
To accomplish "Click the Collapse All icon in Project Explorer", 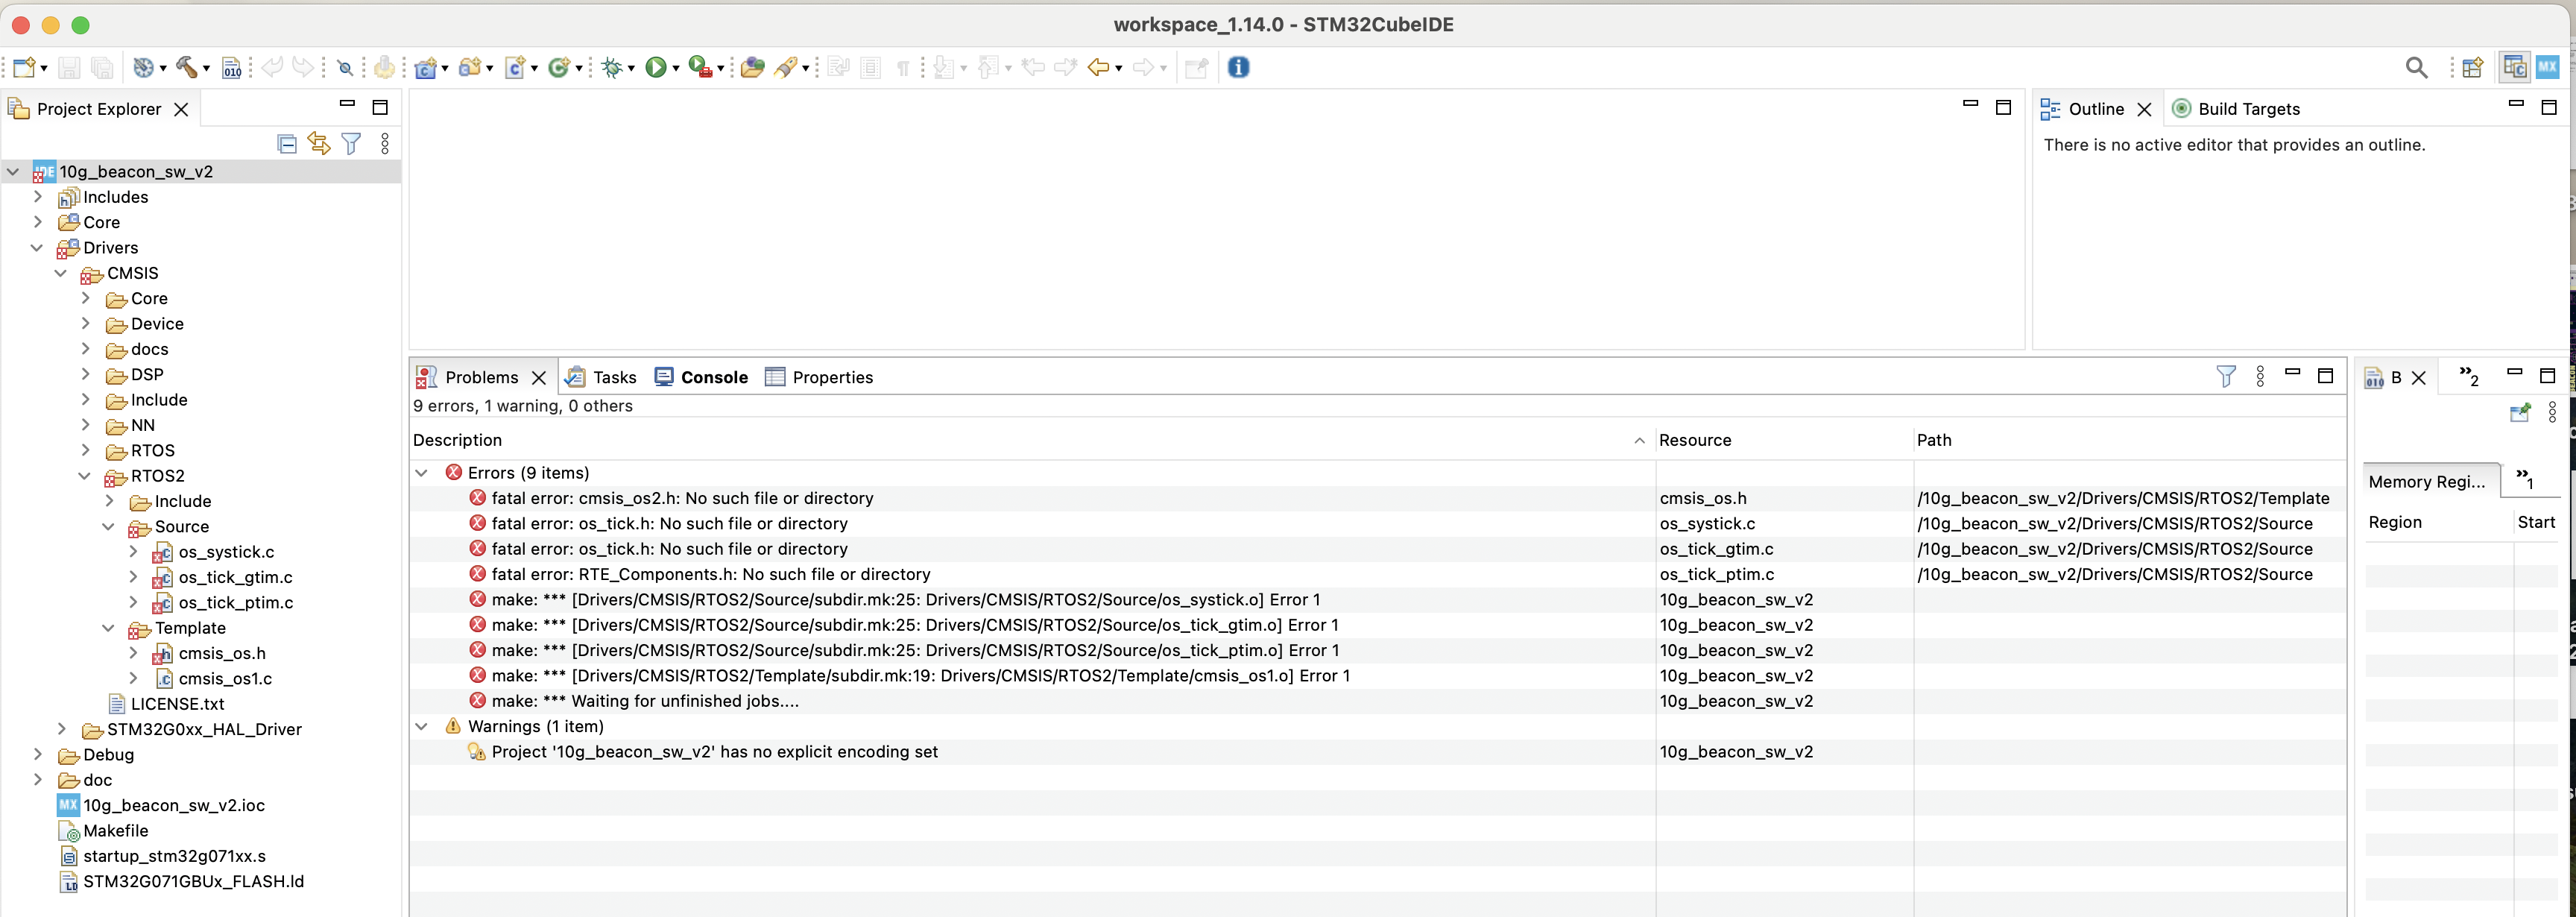I will pyautogui.click(x=286, y=143).
